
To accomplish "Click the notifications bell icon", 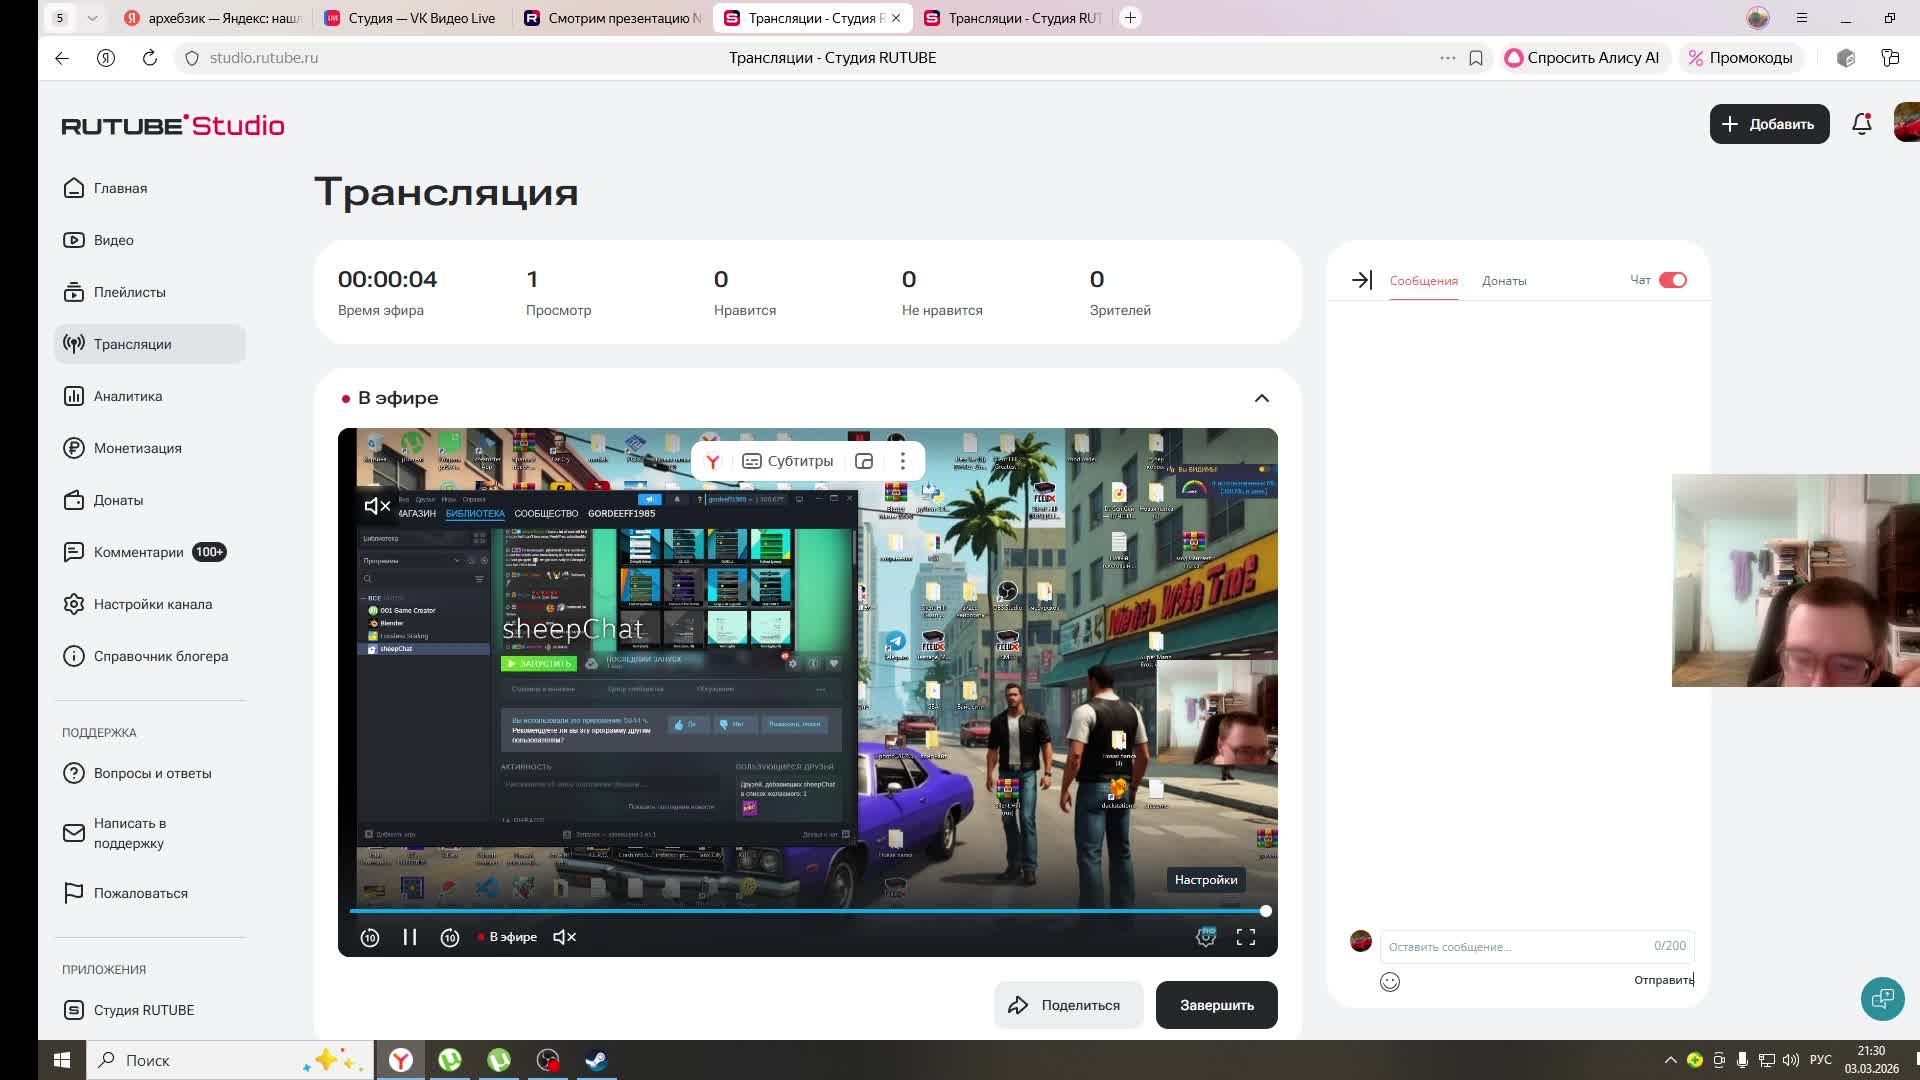I will (x=1861, y=124).
